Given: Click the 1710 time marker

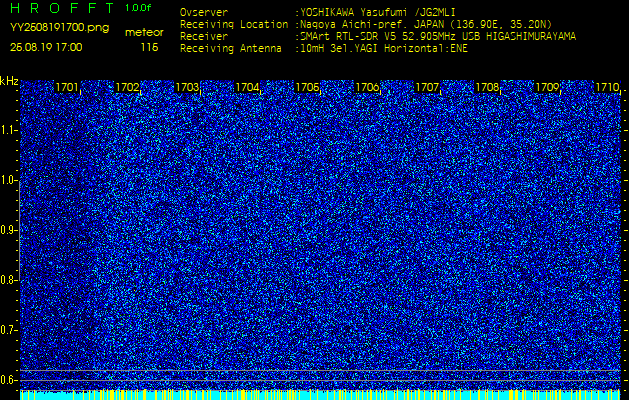Looking at the screenshot, I should coord(607,87).
